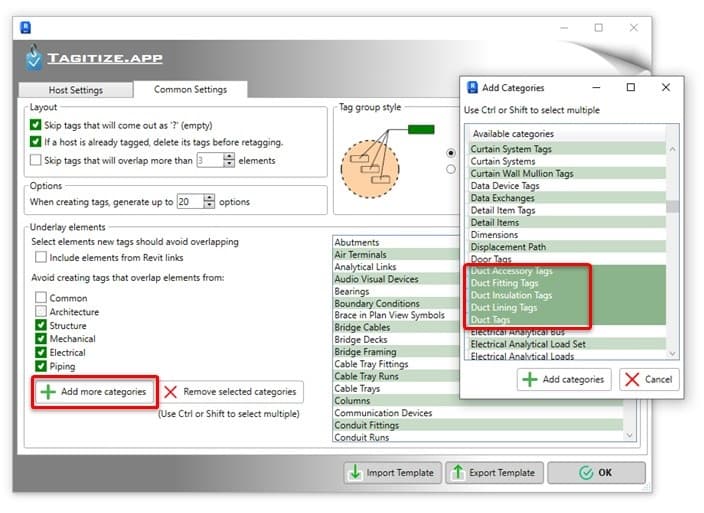Select Communication Devices in underlay list
704x513 pixels.
[x=478, y=412]
